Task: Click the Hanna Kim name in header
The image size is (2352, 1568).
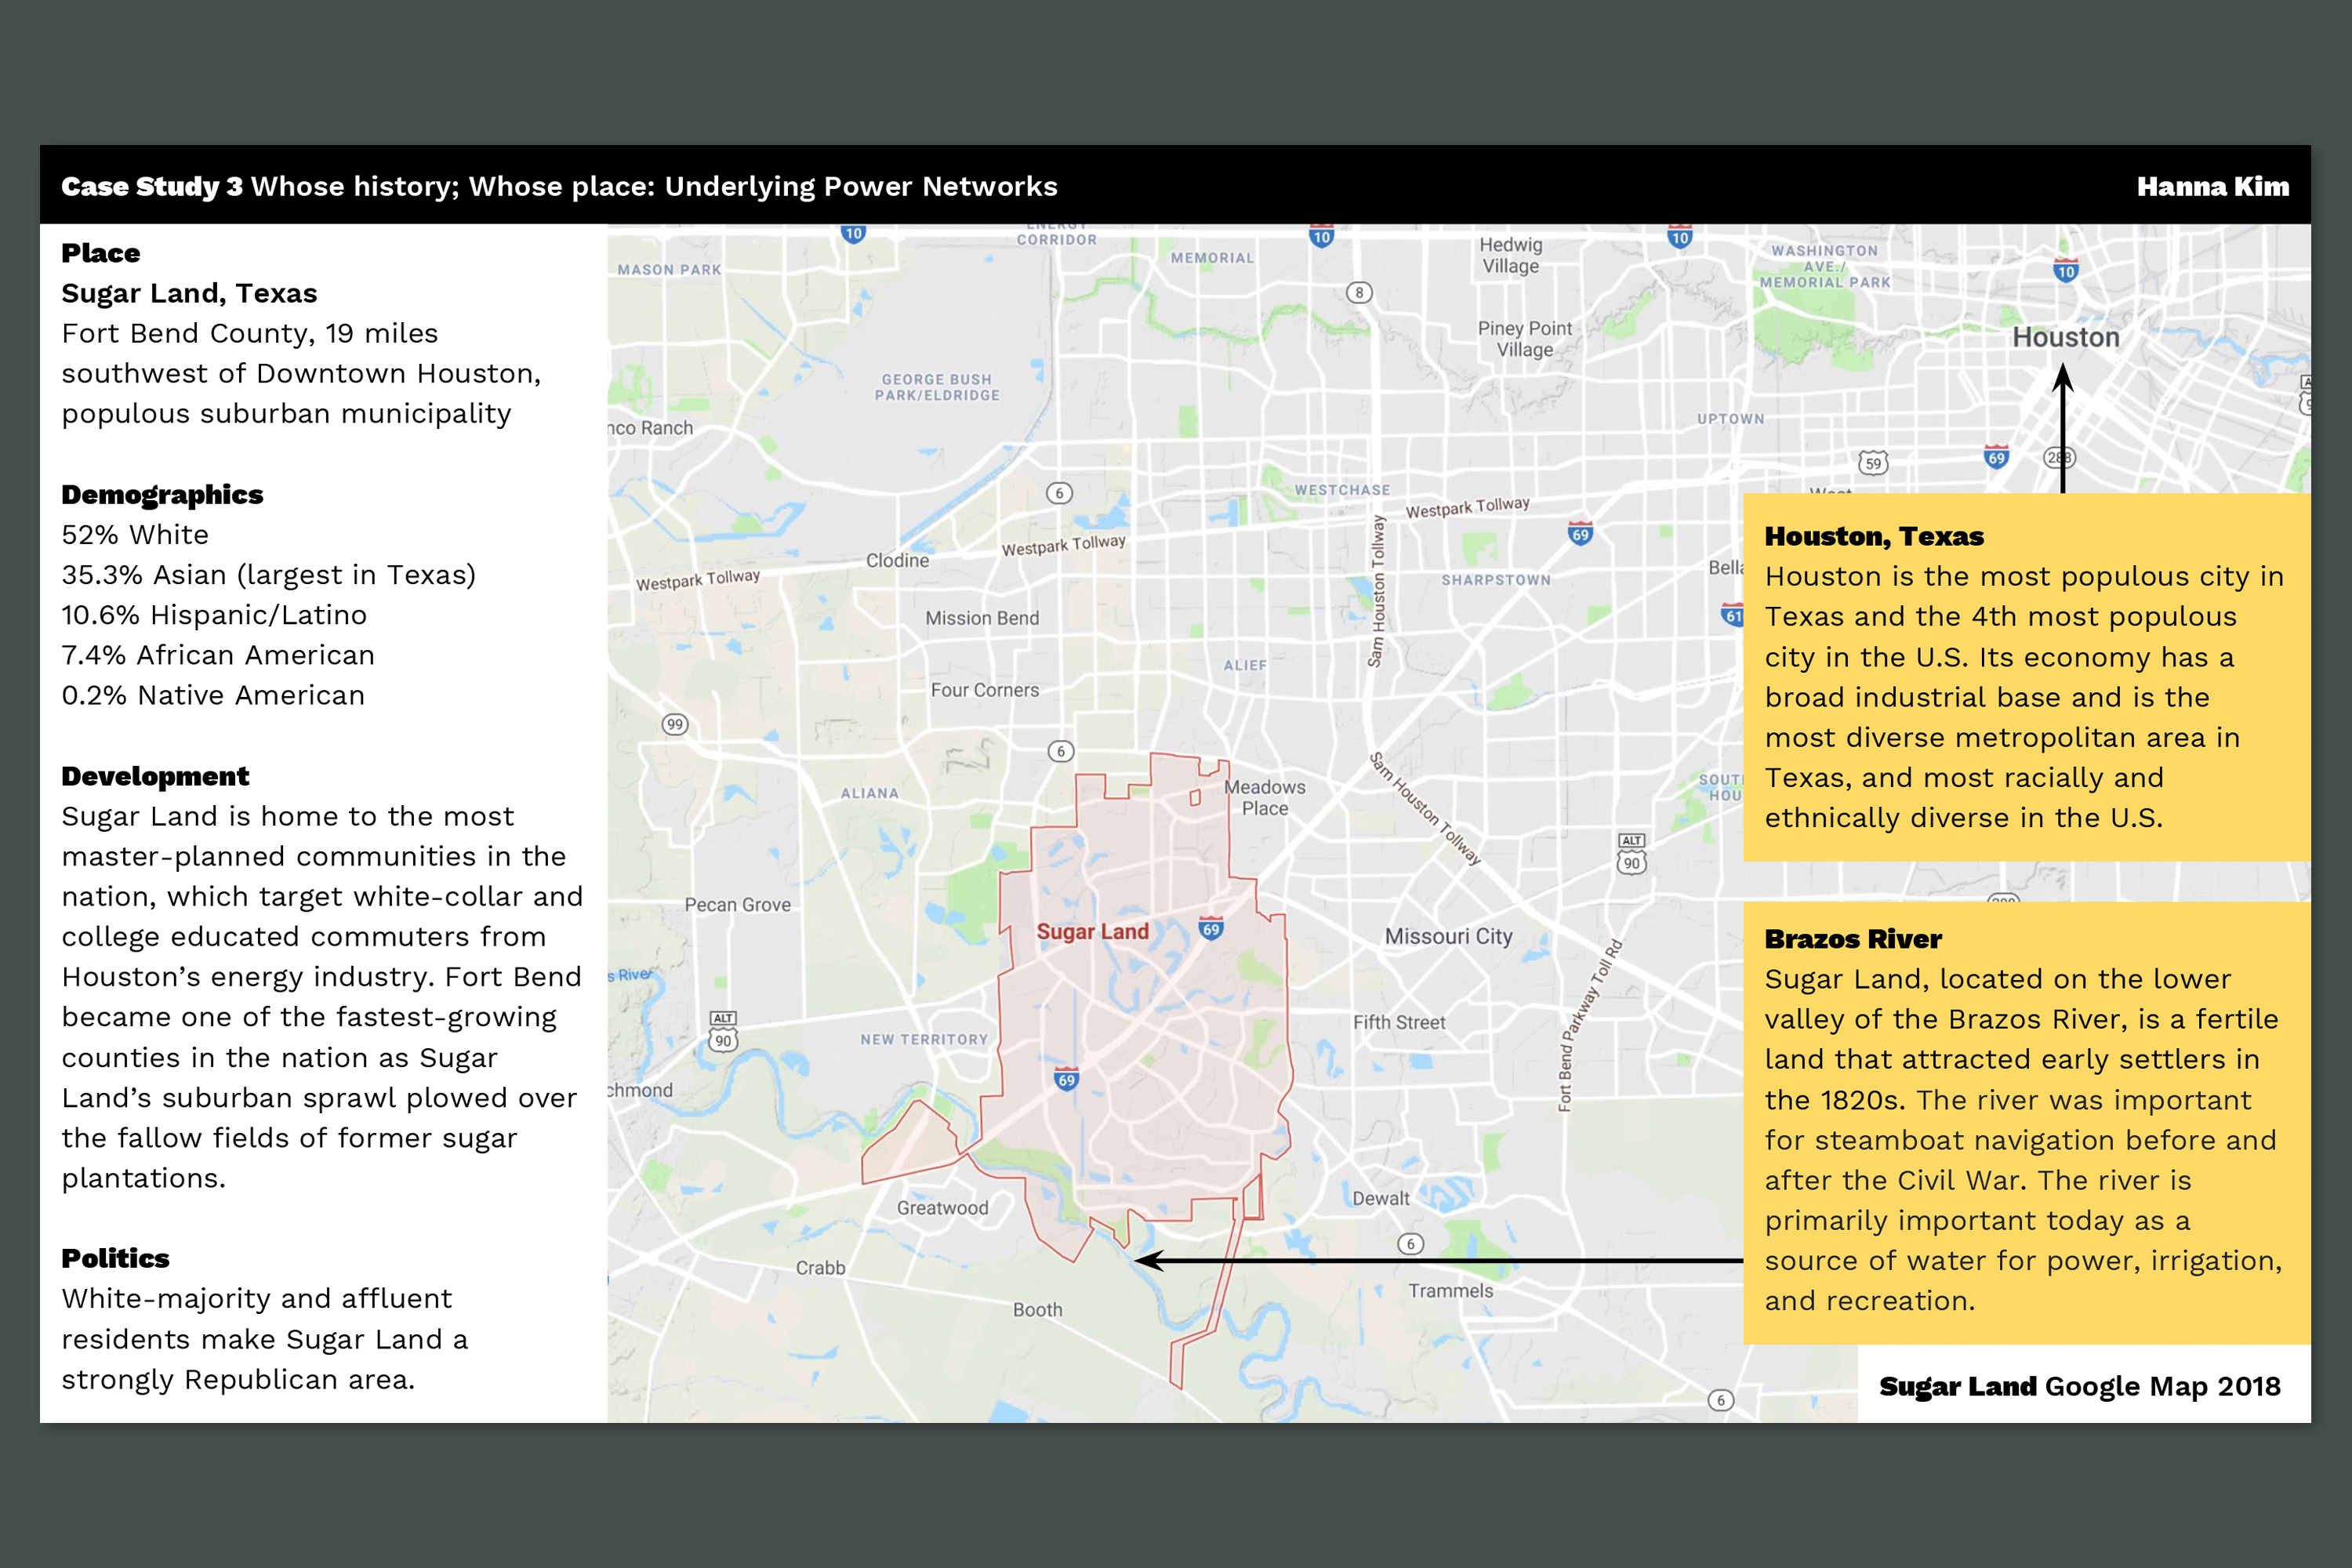Action: 2212,187
